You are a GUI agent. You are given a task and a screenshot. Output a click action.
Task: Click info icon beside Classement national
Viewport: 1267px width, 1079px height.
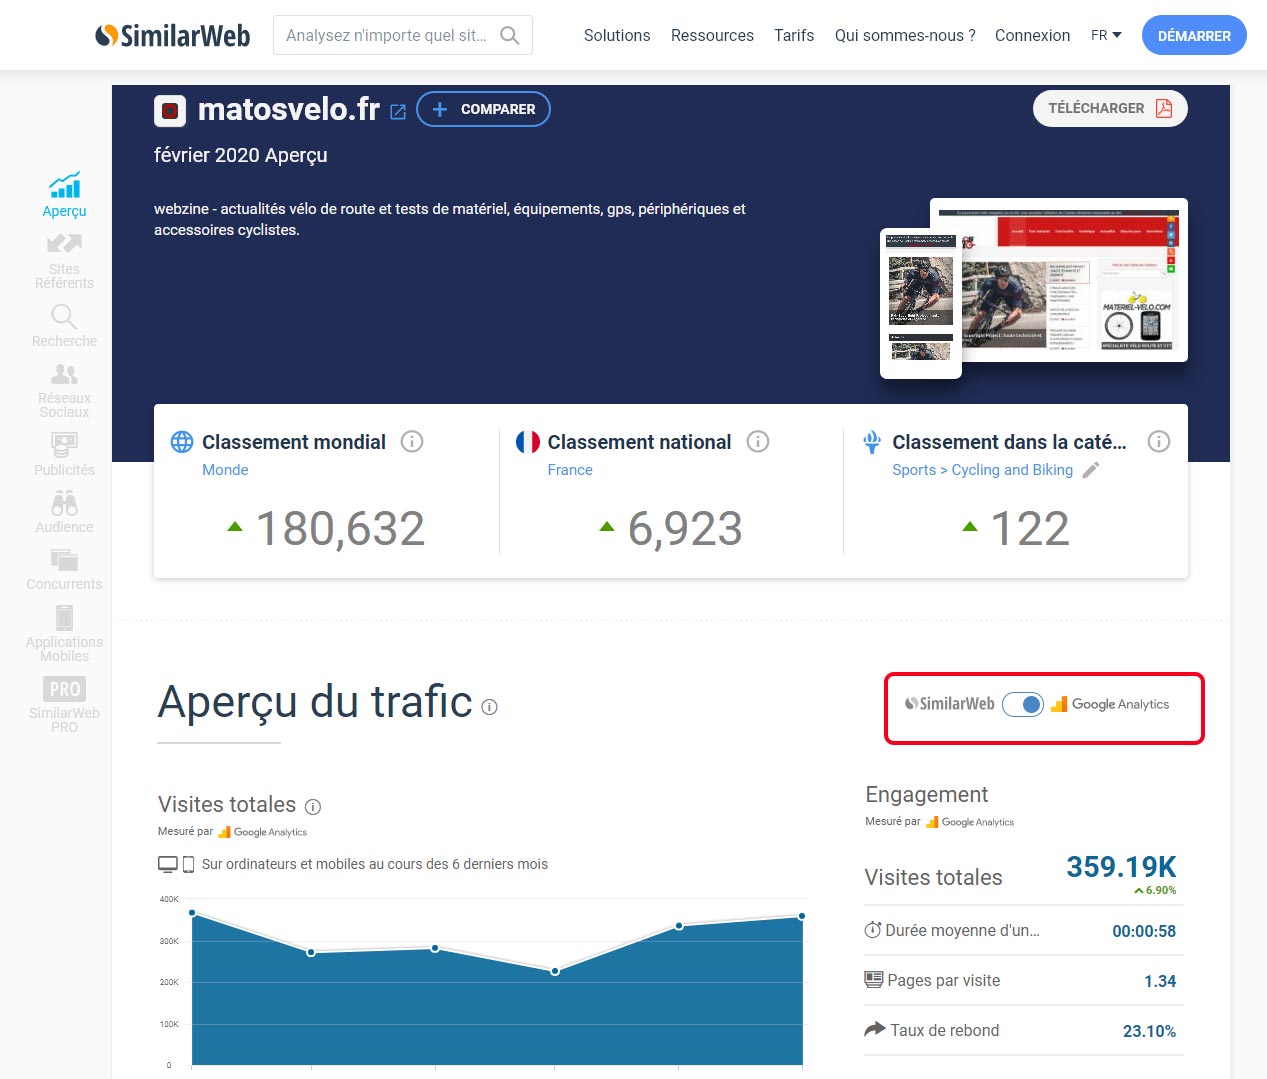pos(758,441)
